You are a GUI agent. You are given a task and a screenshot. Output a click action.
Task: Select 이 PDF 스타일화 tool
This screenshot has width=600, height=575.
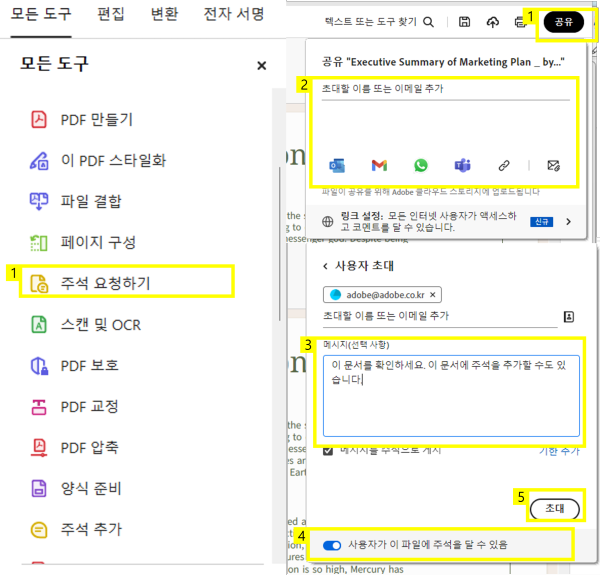coord(98,160)
